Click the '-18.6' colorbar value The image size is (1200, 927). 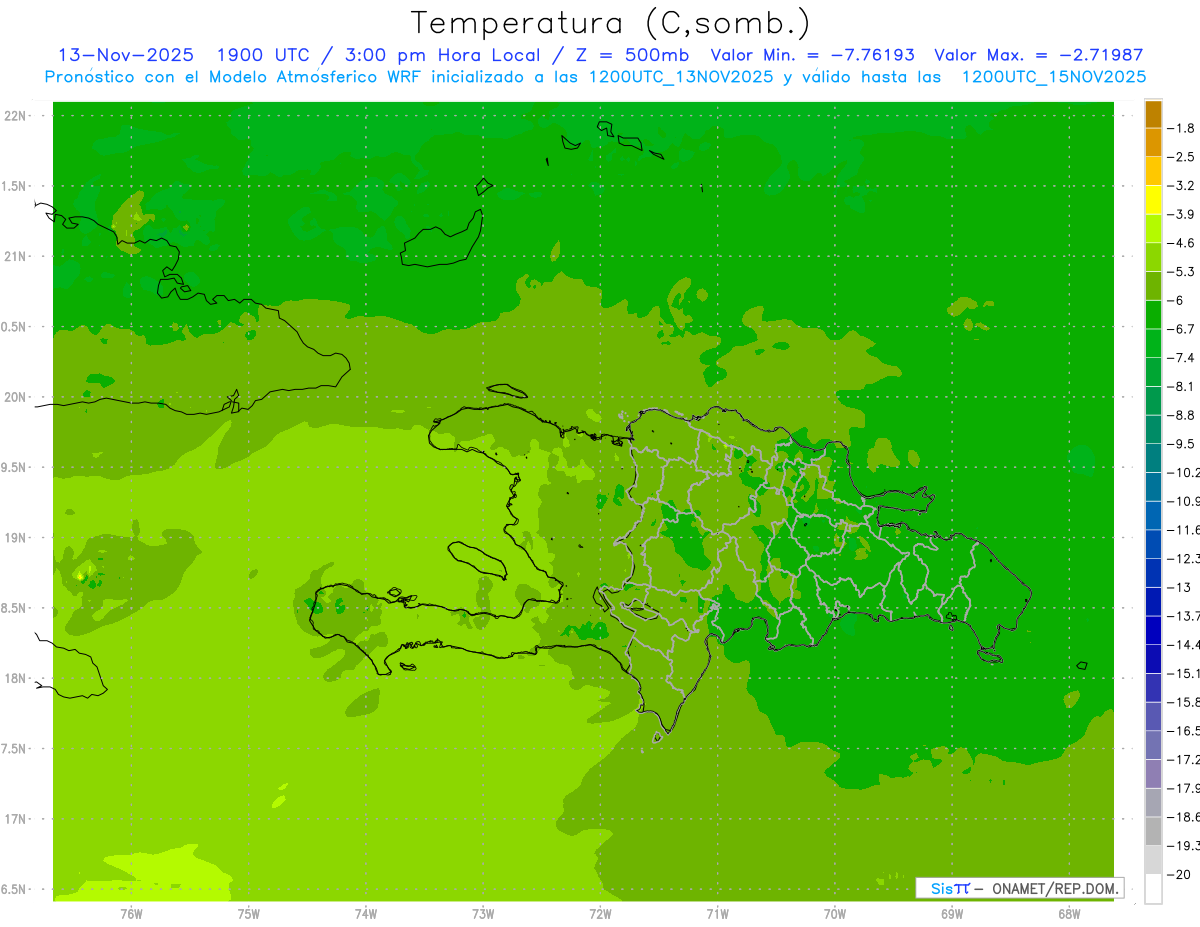coord(1183,817)
